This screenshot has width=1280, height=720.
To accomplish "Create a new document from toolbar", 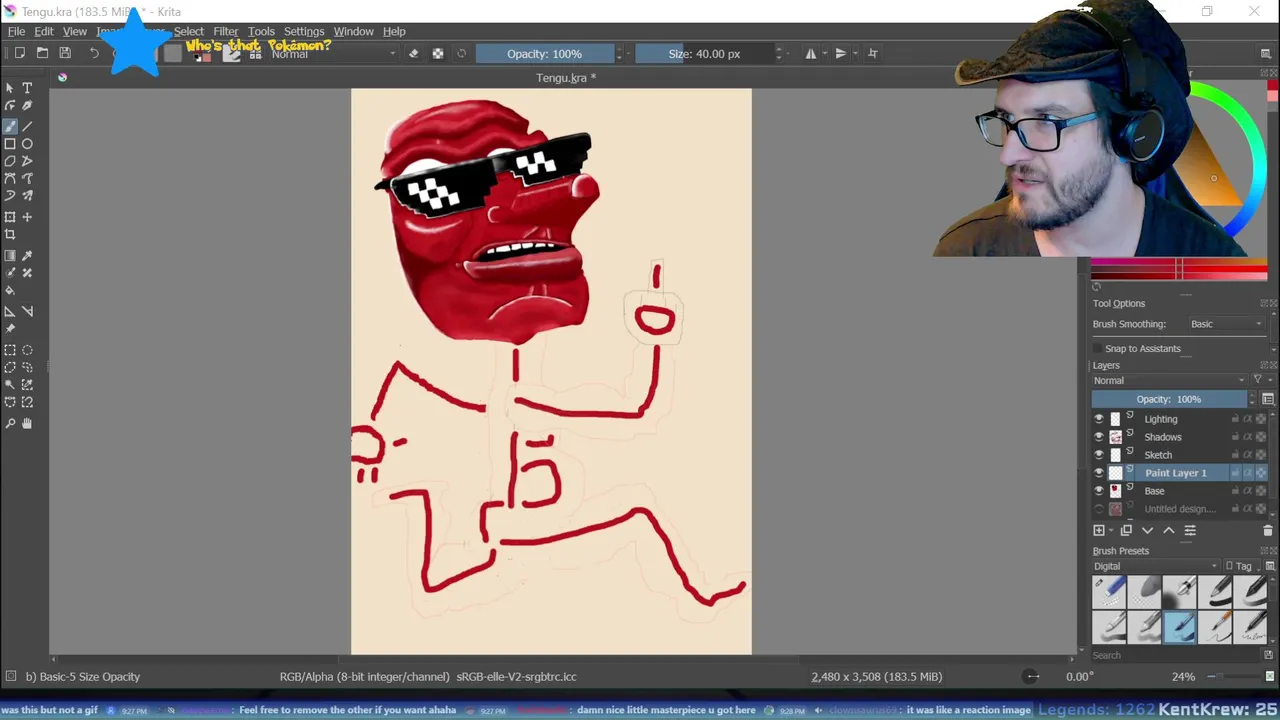I will [x=19, y=53].
